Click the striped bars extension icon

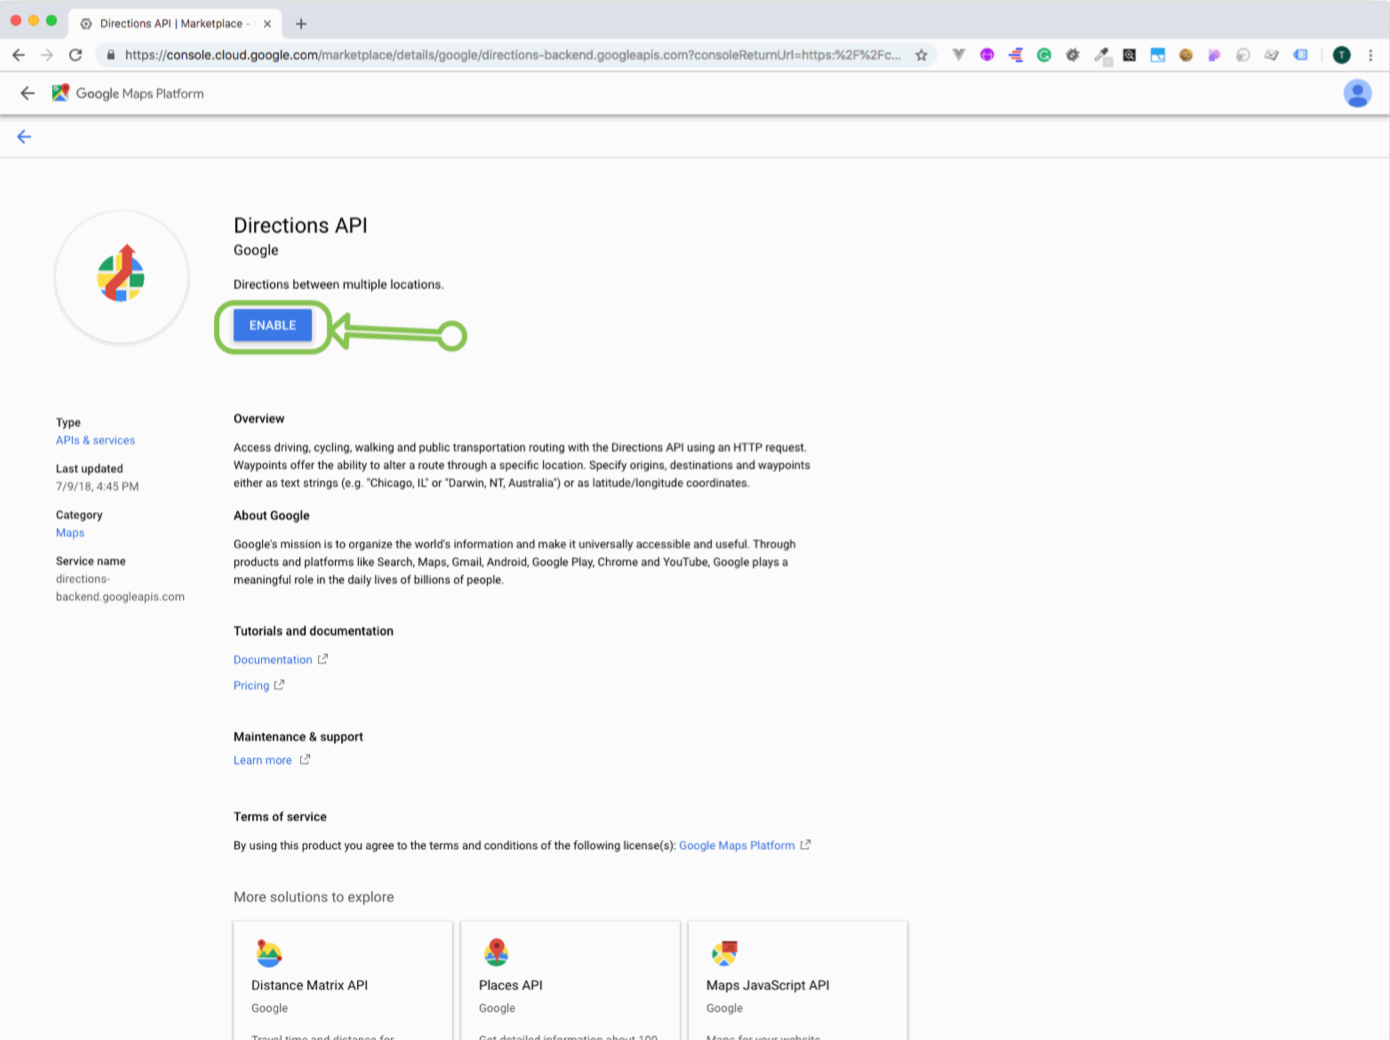click(1015, 55)
